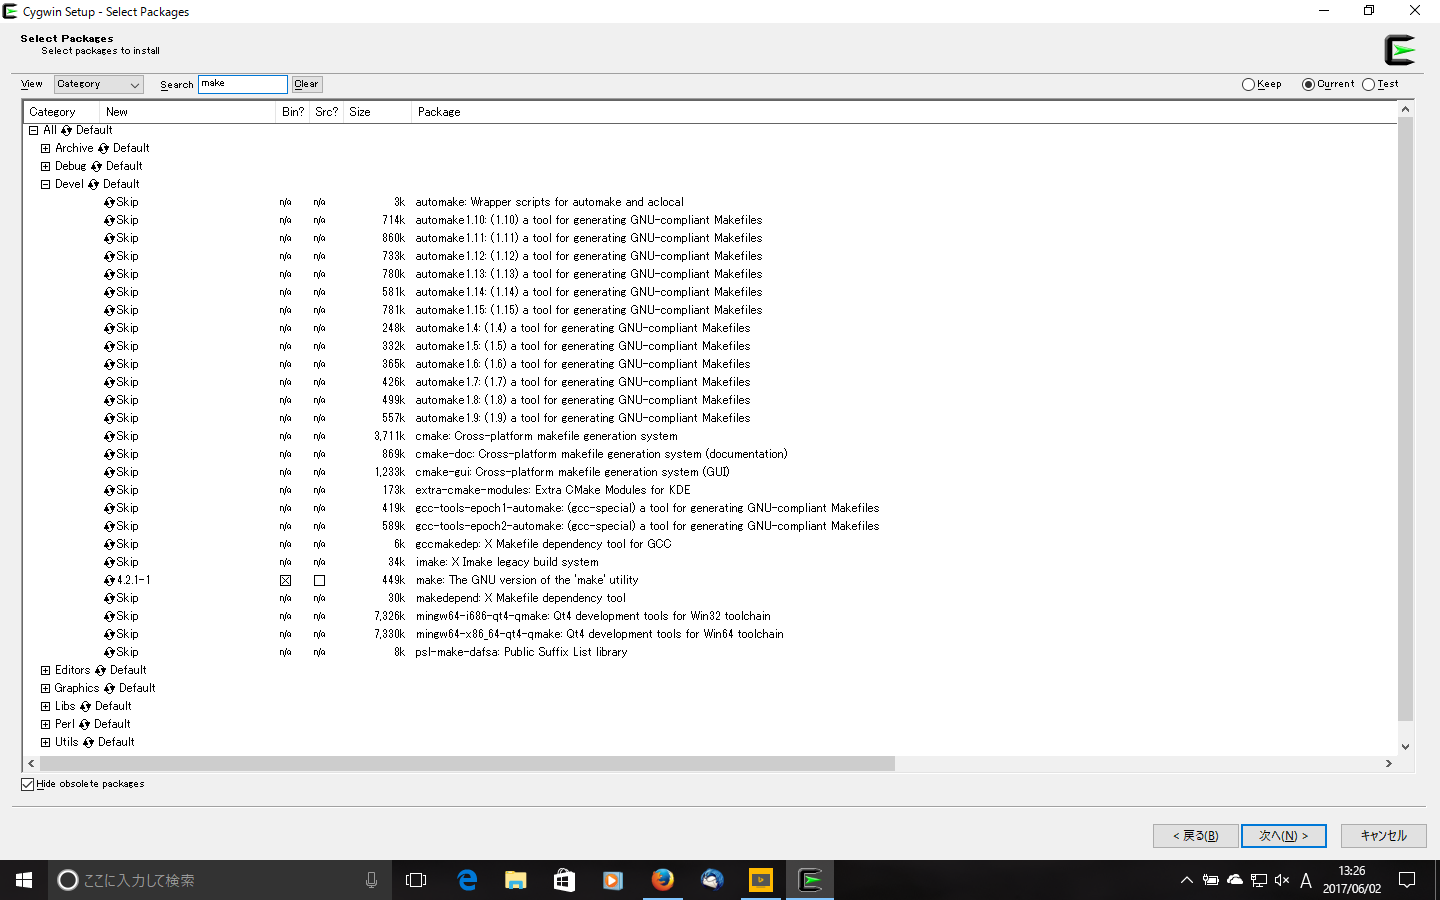Cycle the version icon 4.2.1-1 for make
Image resolution: width=1440 pixels, height=900 pixels.
pos(110,580)
